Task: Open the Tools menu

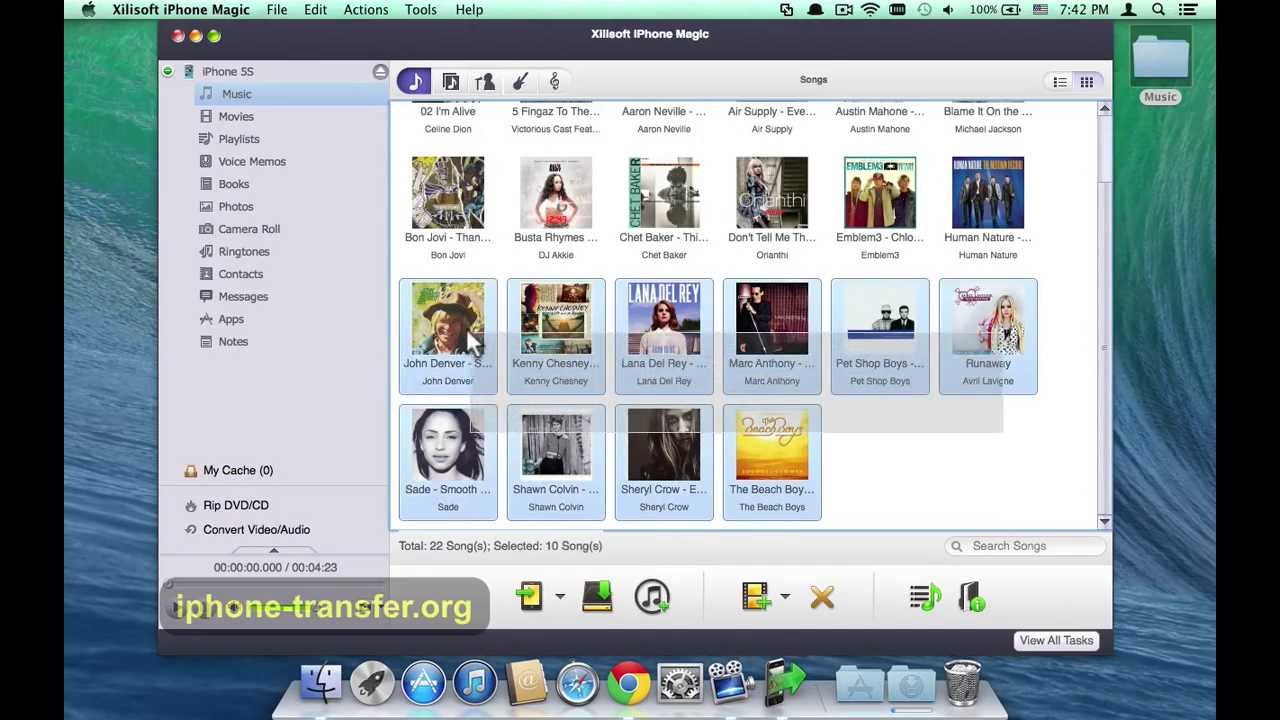Action: point(420,10)
